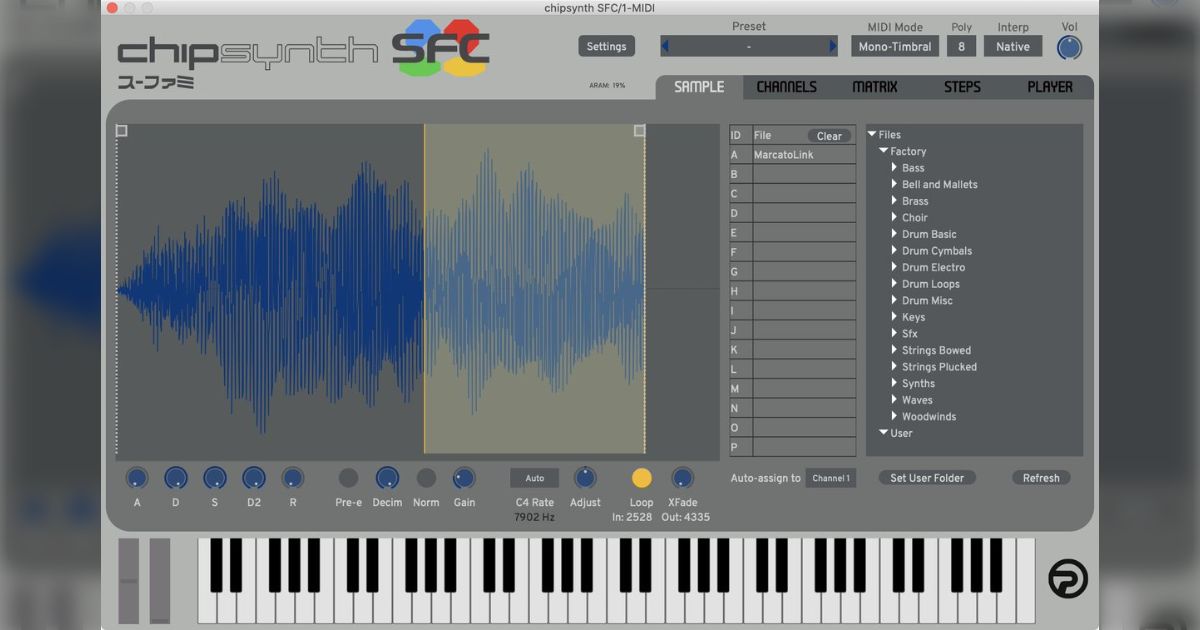Switch to the CHANNELS tab
This screenshot has height=630, width=1200.
click(786, 87)
